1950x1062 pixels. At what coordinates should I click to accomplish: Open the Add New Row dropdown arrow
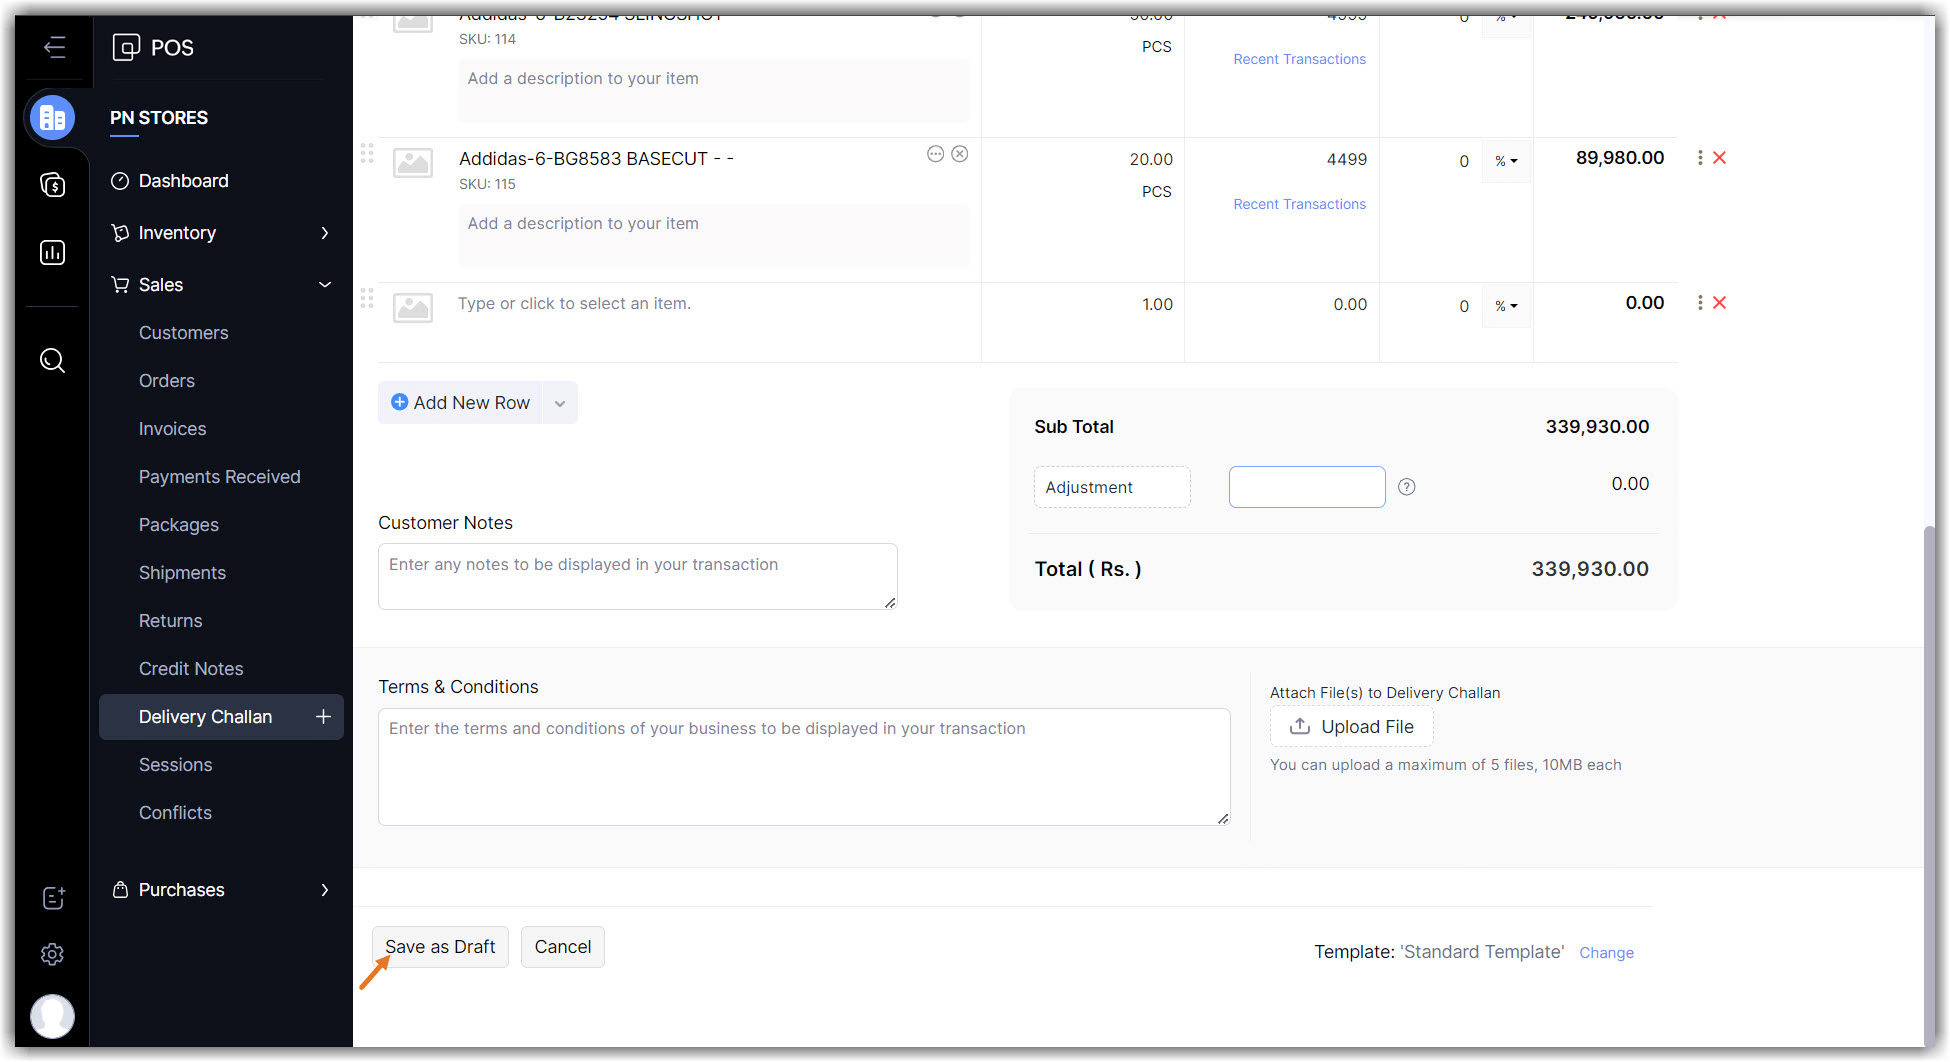(x=560, y=403)
